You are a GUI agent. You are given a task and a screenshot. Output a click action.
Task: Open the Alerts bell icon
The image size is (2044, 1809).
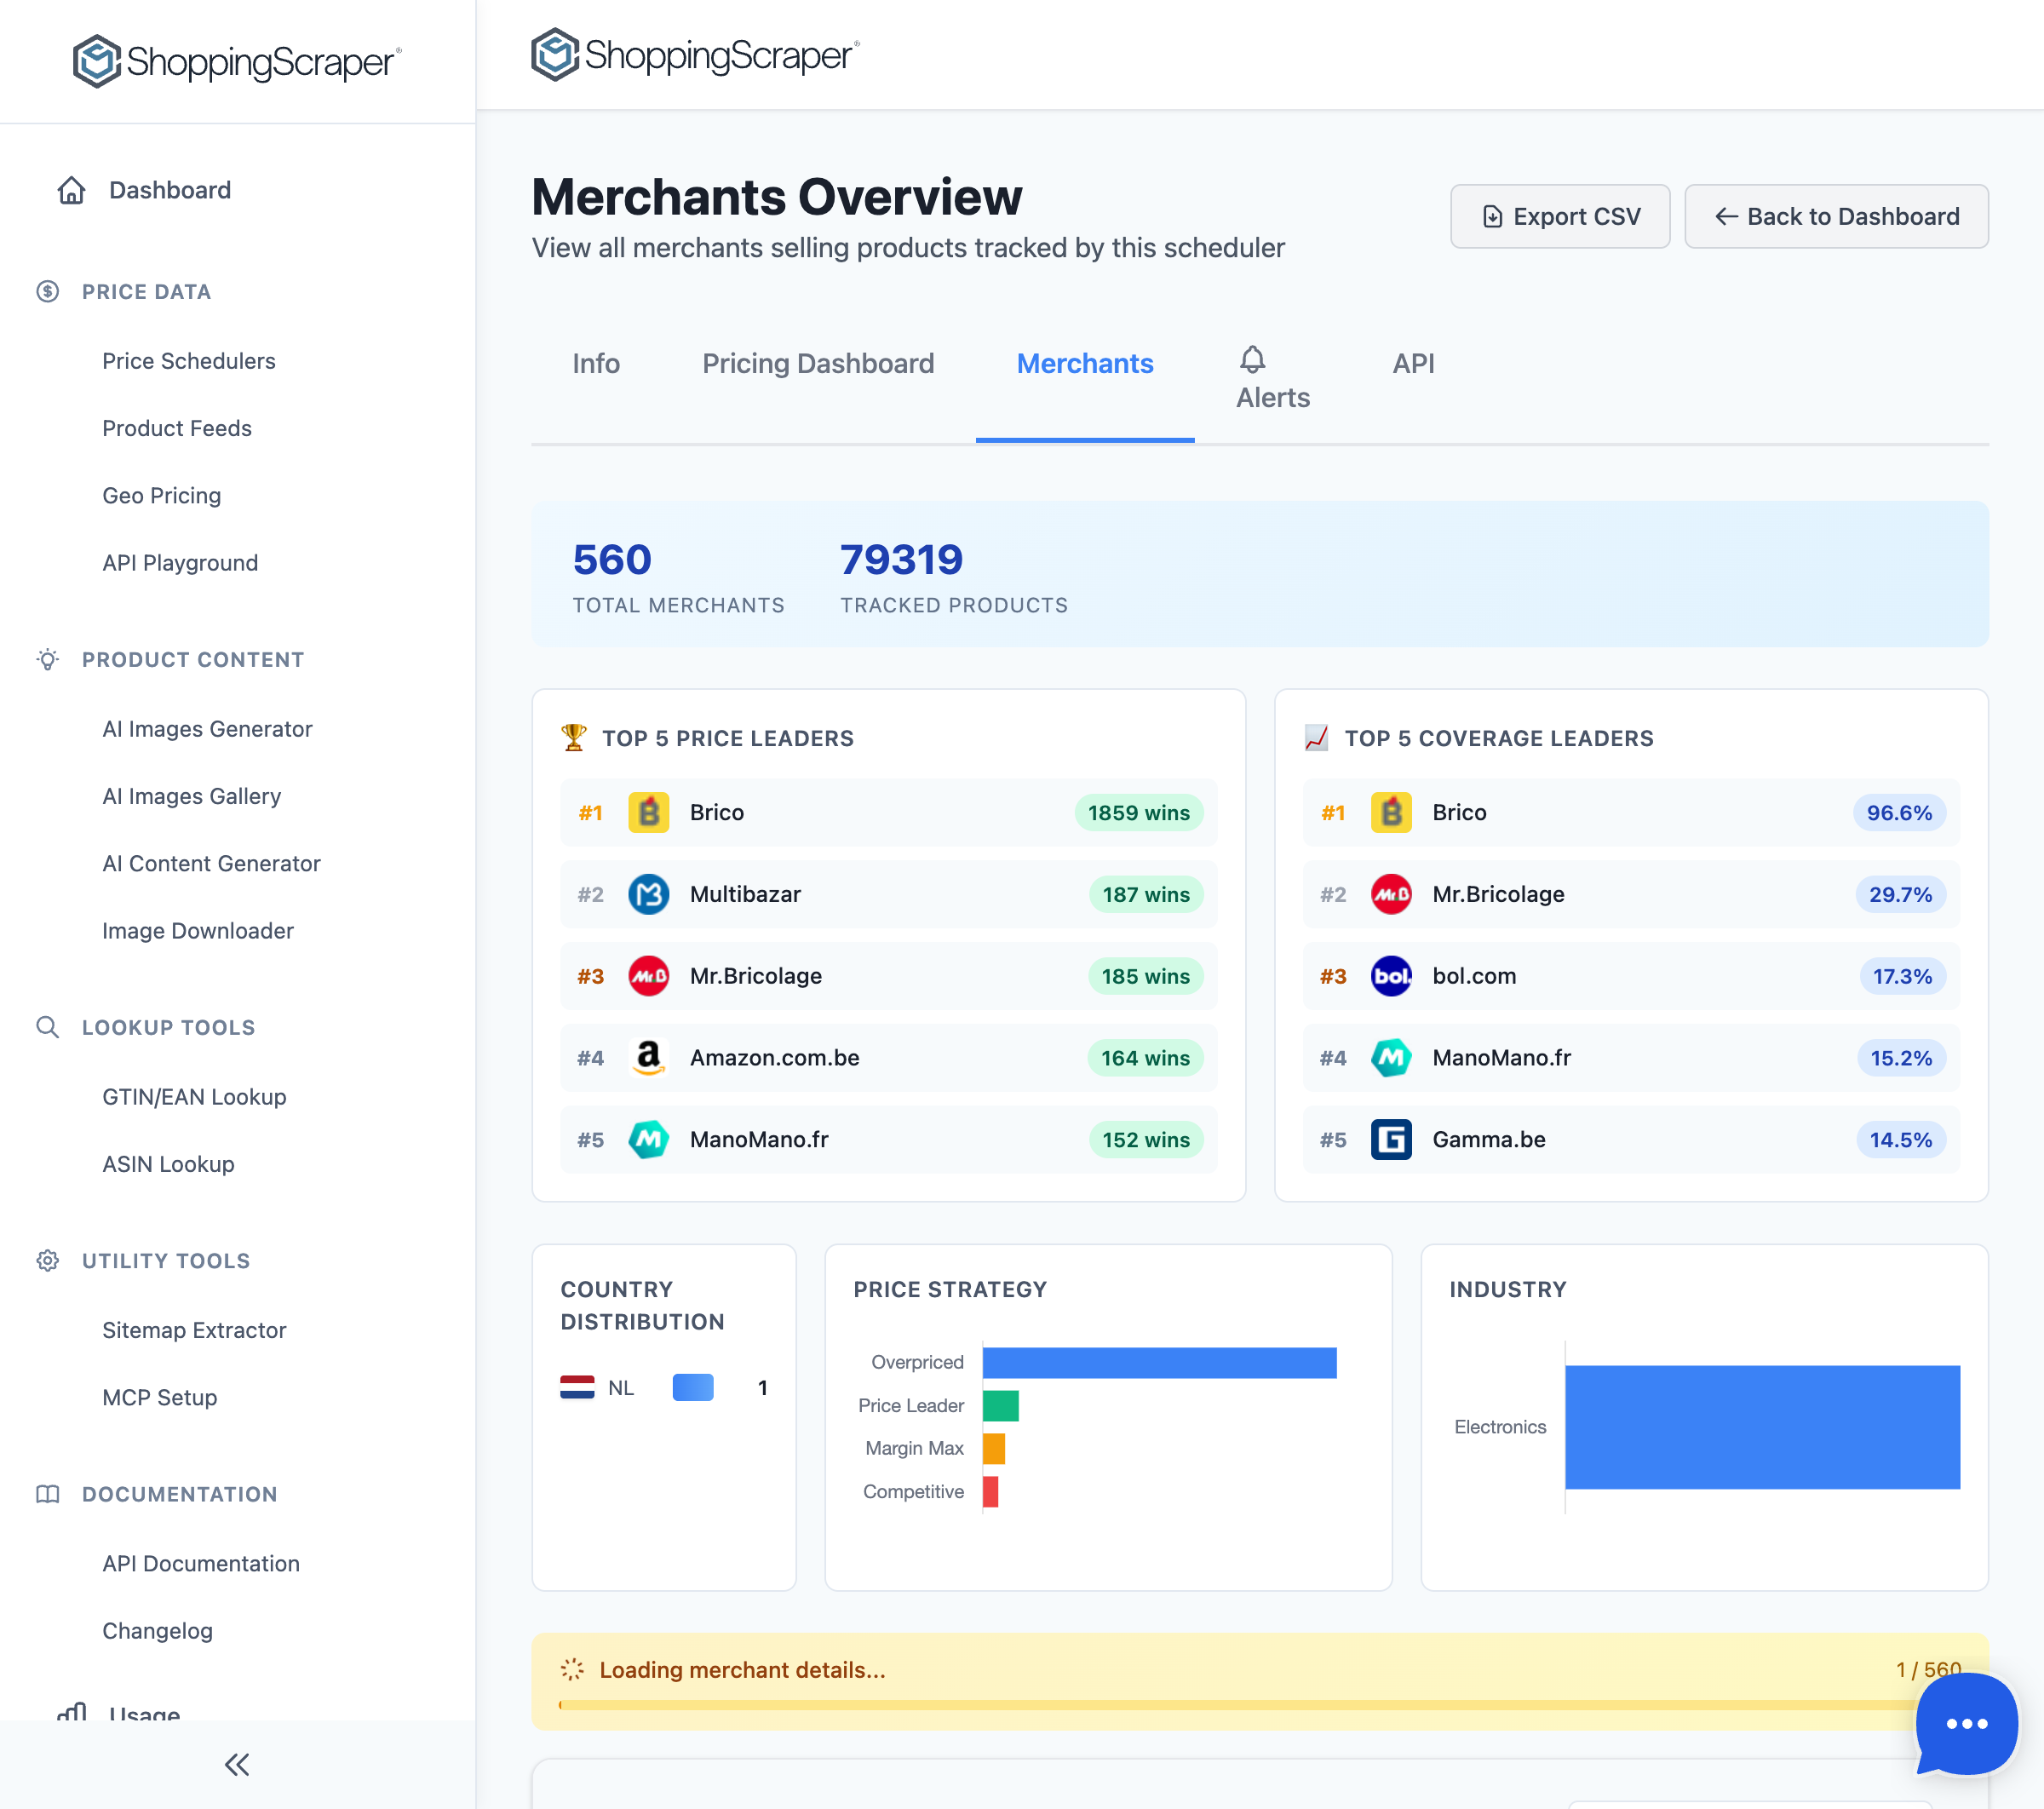tap(1251, 362)
